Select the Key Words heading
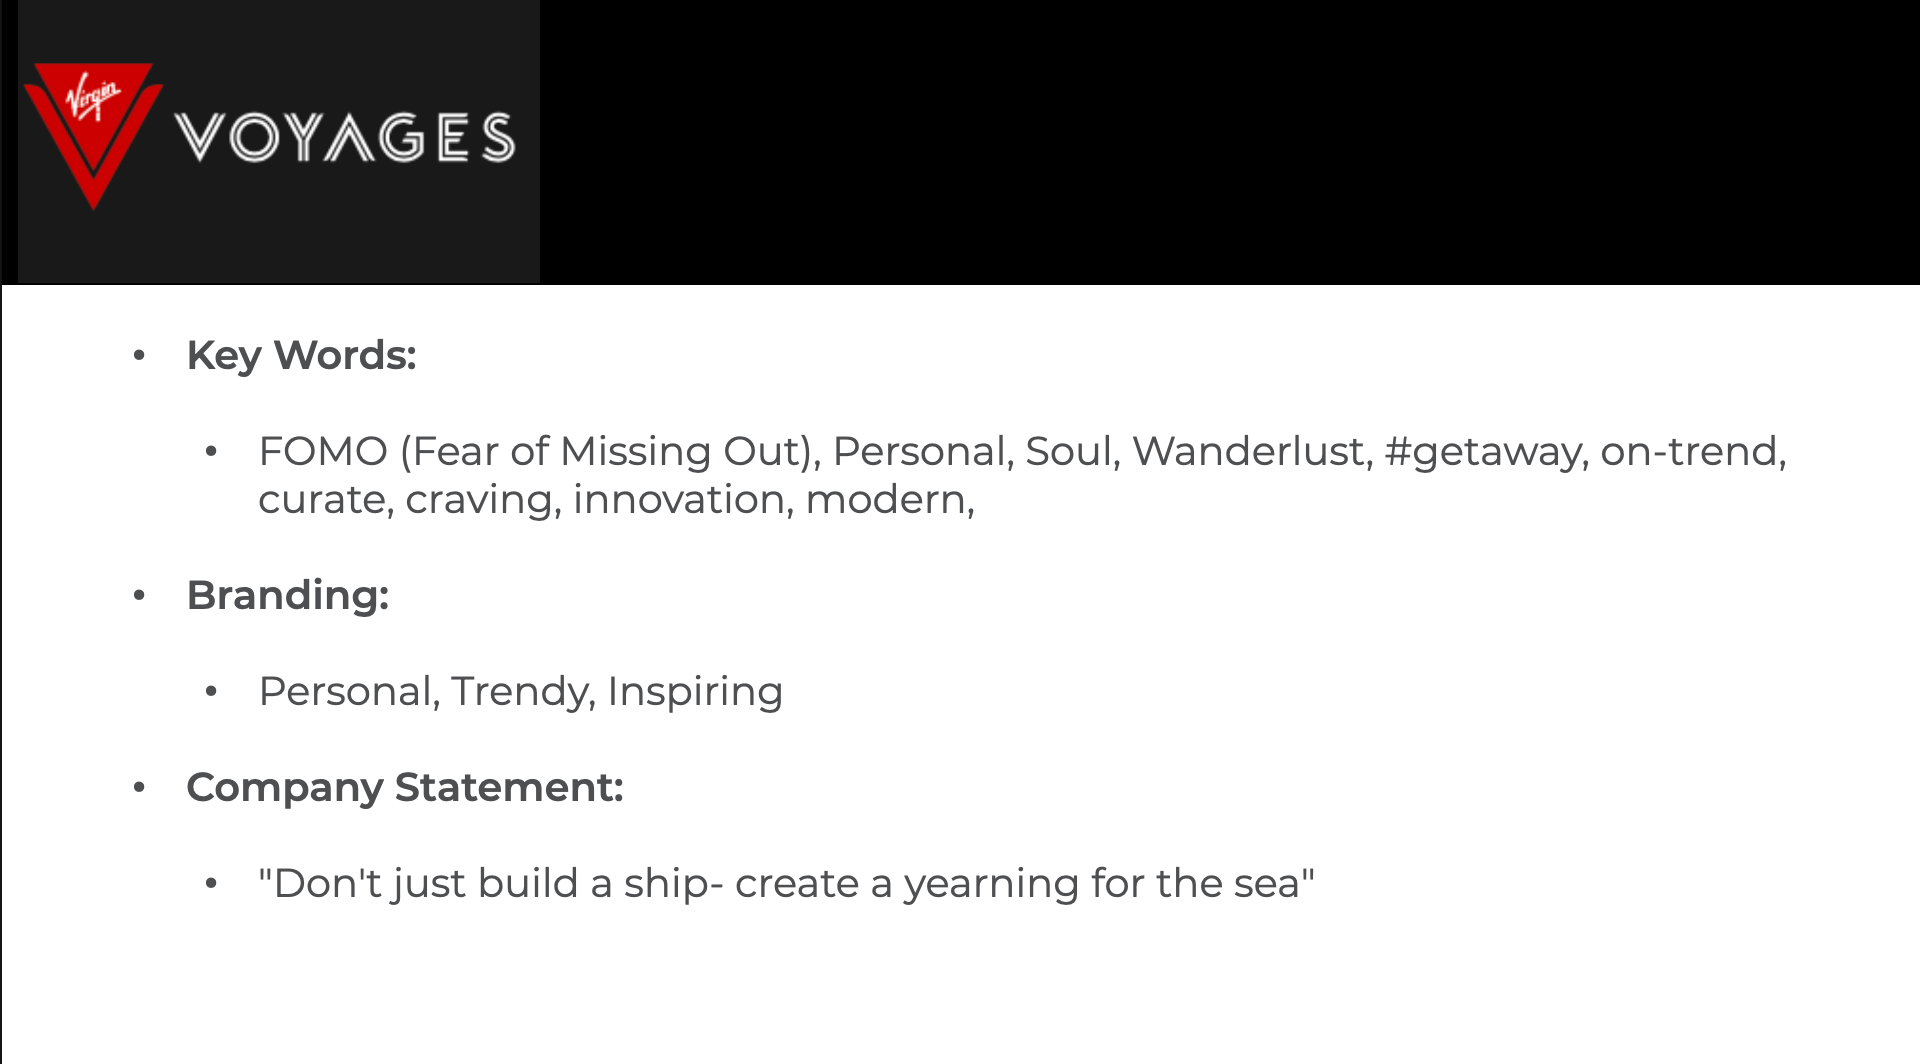 (301, 355)
